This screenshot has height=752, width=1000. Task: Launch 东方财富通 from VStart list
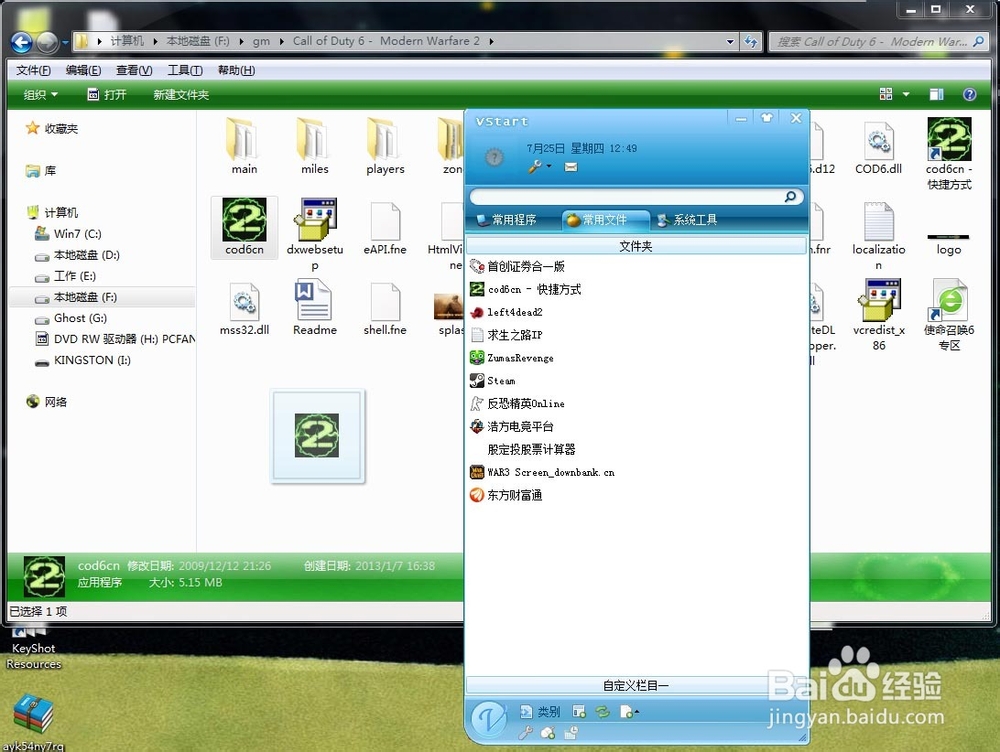[506, 496]
